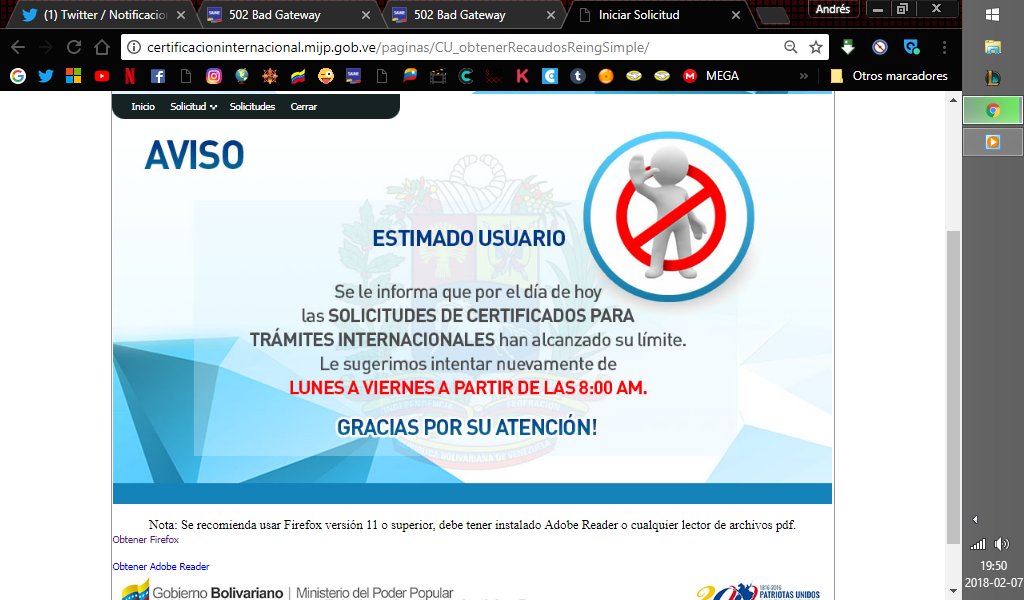Open the MEGA bookmark

pos(711,76)
